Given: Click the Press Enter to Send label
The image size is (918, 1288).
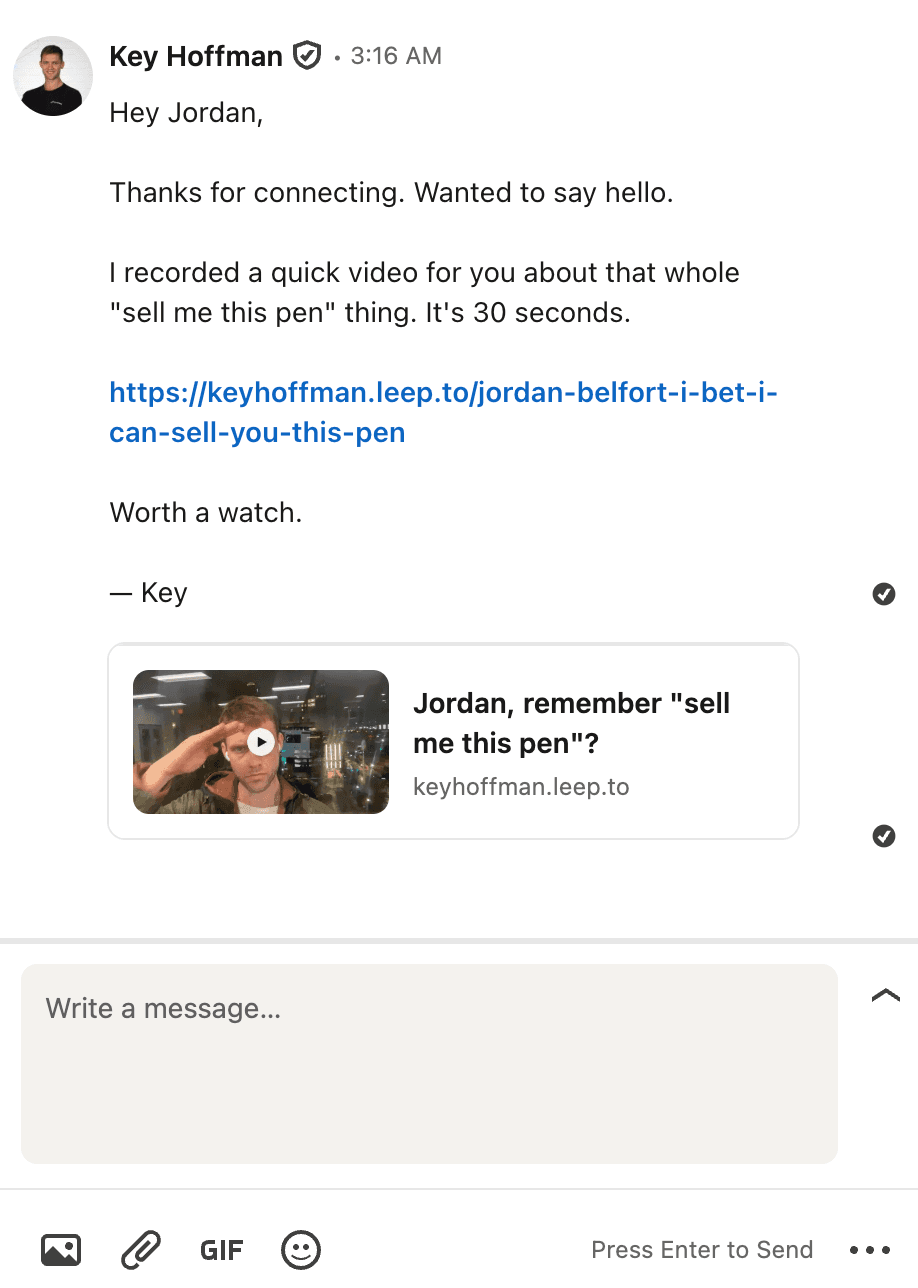Looking at the screenshot, I should tap(702, 1249).
